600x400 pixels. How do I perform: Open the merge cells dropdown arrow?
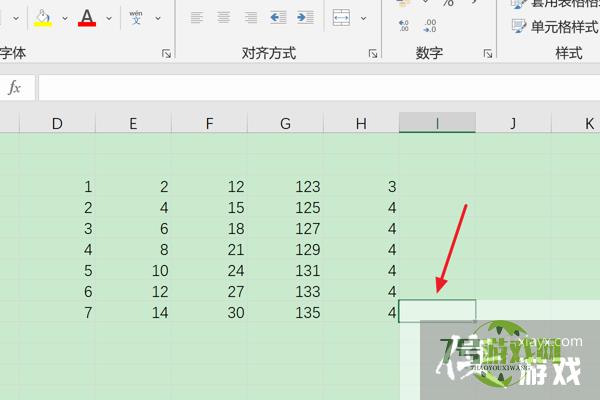tap(364, 18)
